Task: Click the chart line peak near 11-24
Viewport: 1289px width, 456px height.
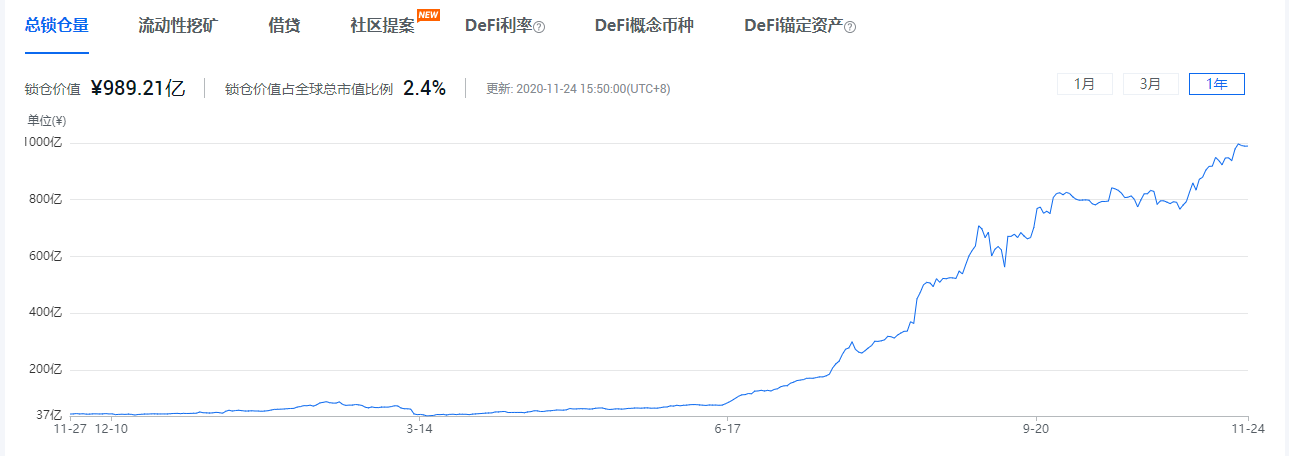Action: [1240, 145]
